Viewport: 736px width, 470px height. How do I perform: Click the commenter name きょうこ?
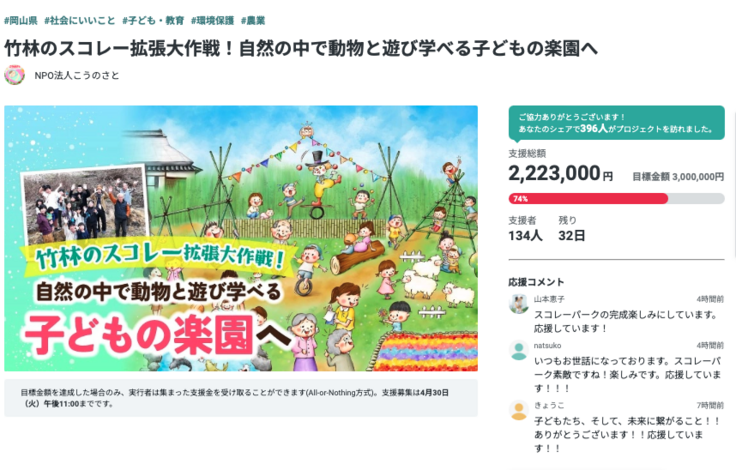click(x=549, y=405)
